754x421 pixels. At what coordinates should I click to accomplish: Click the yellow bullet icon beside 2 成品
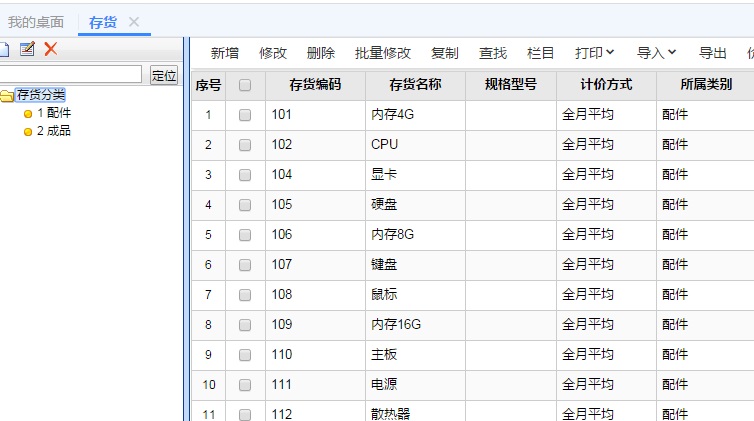pyautogui.click(x=28, y=131)
